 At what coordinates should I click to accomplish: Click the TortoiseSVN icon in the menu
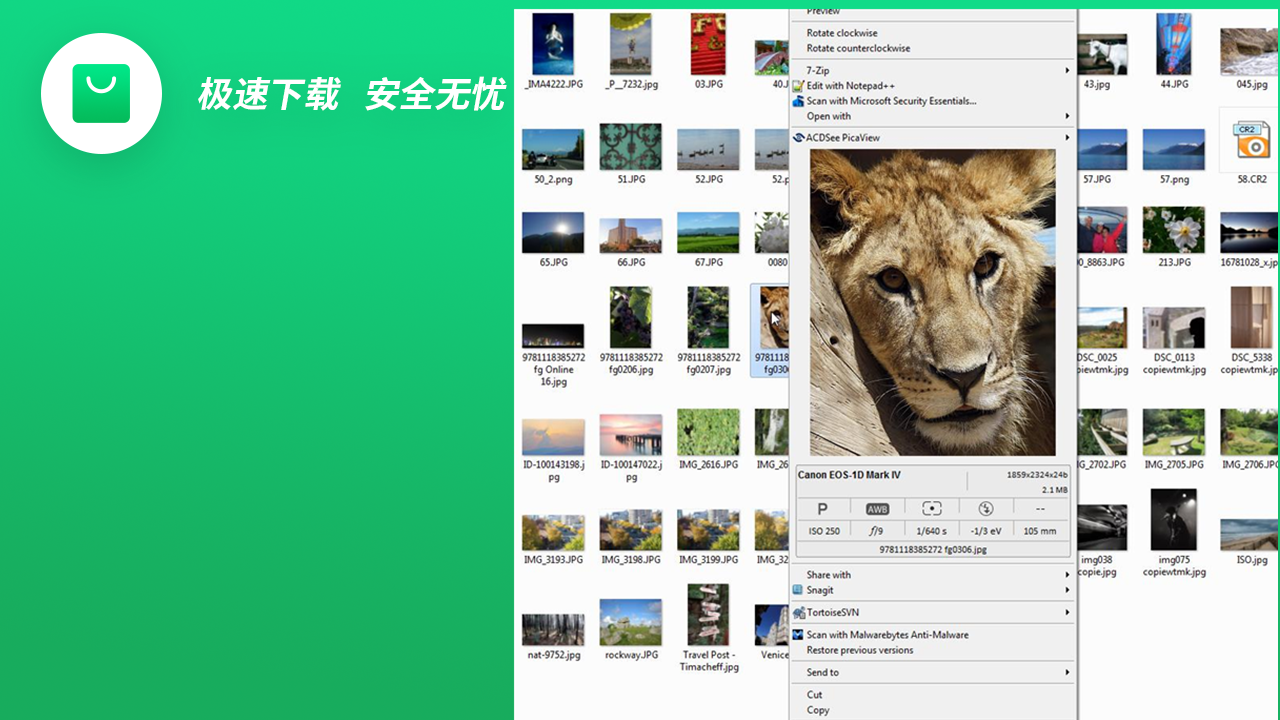pos(800,612)
